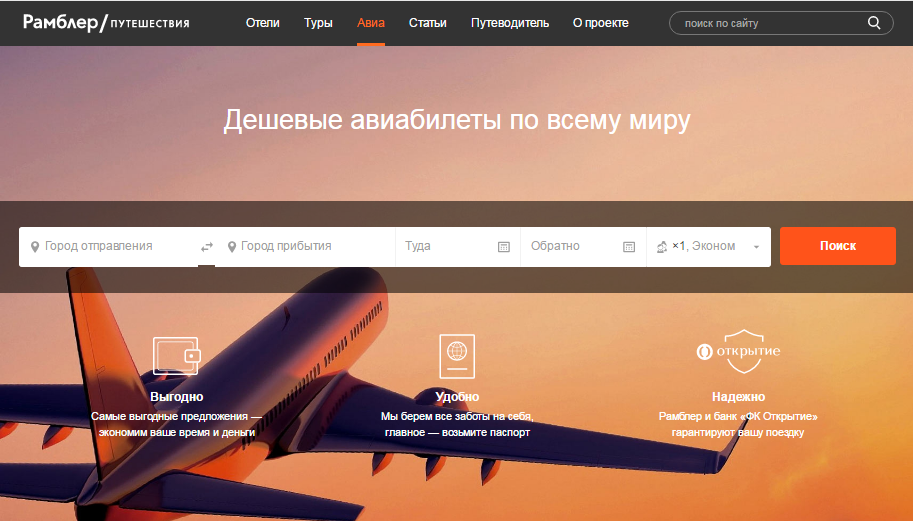Focus the Город отправления input

[x=110, y=246]
